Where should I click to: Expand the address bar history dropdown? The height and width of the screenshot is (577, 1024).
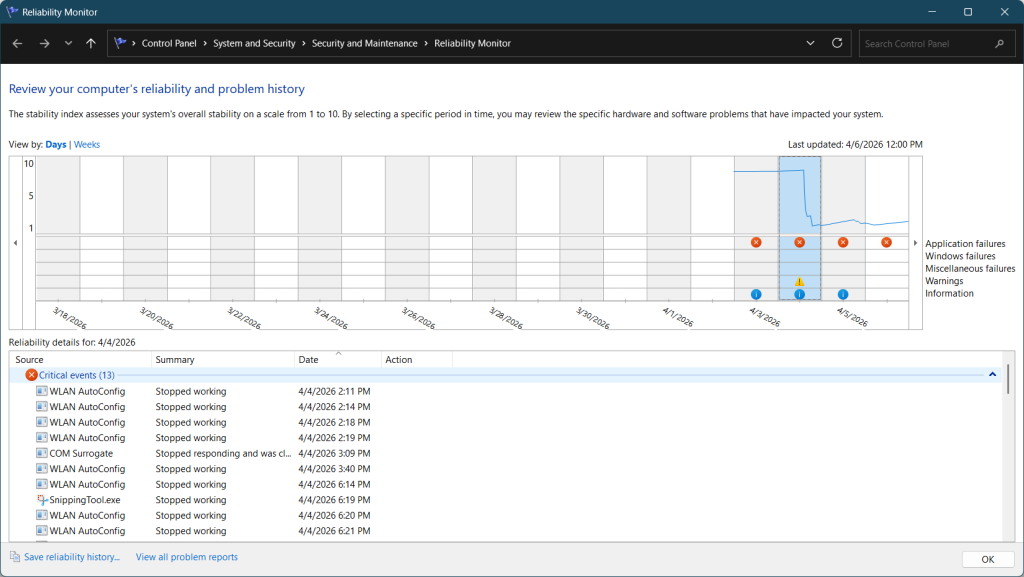pyautogui.click(x=810, y=44)
